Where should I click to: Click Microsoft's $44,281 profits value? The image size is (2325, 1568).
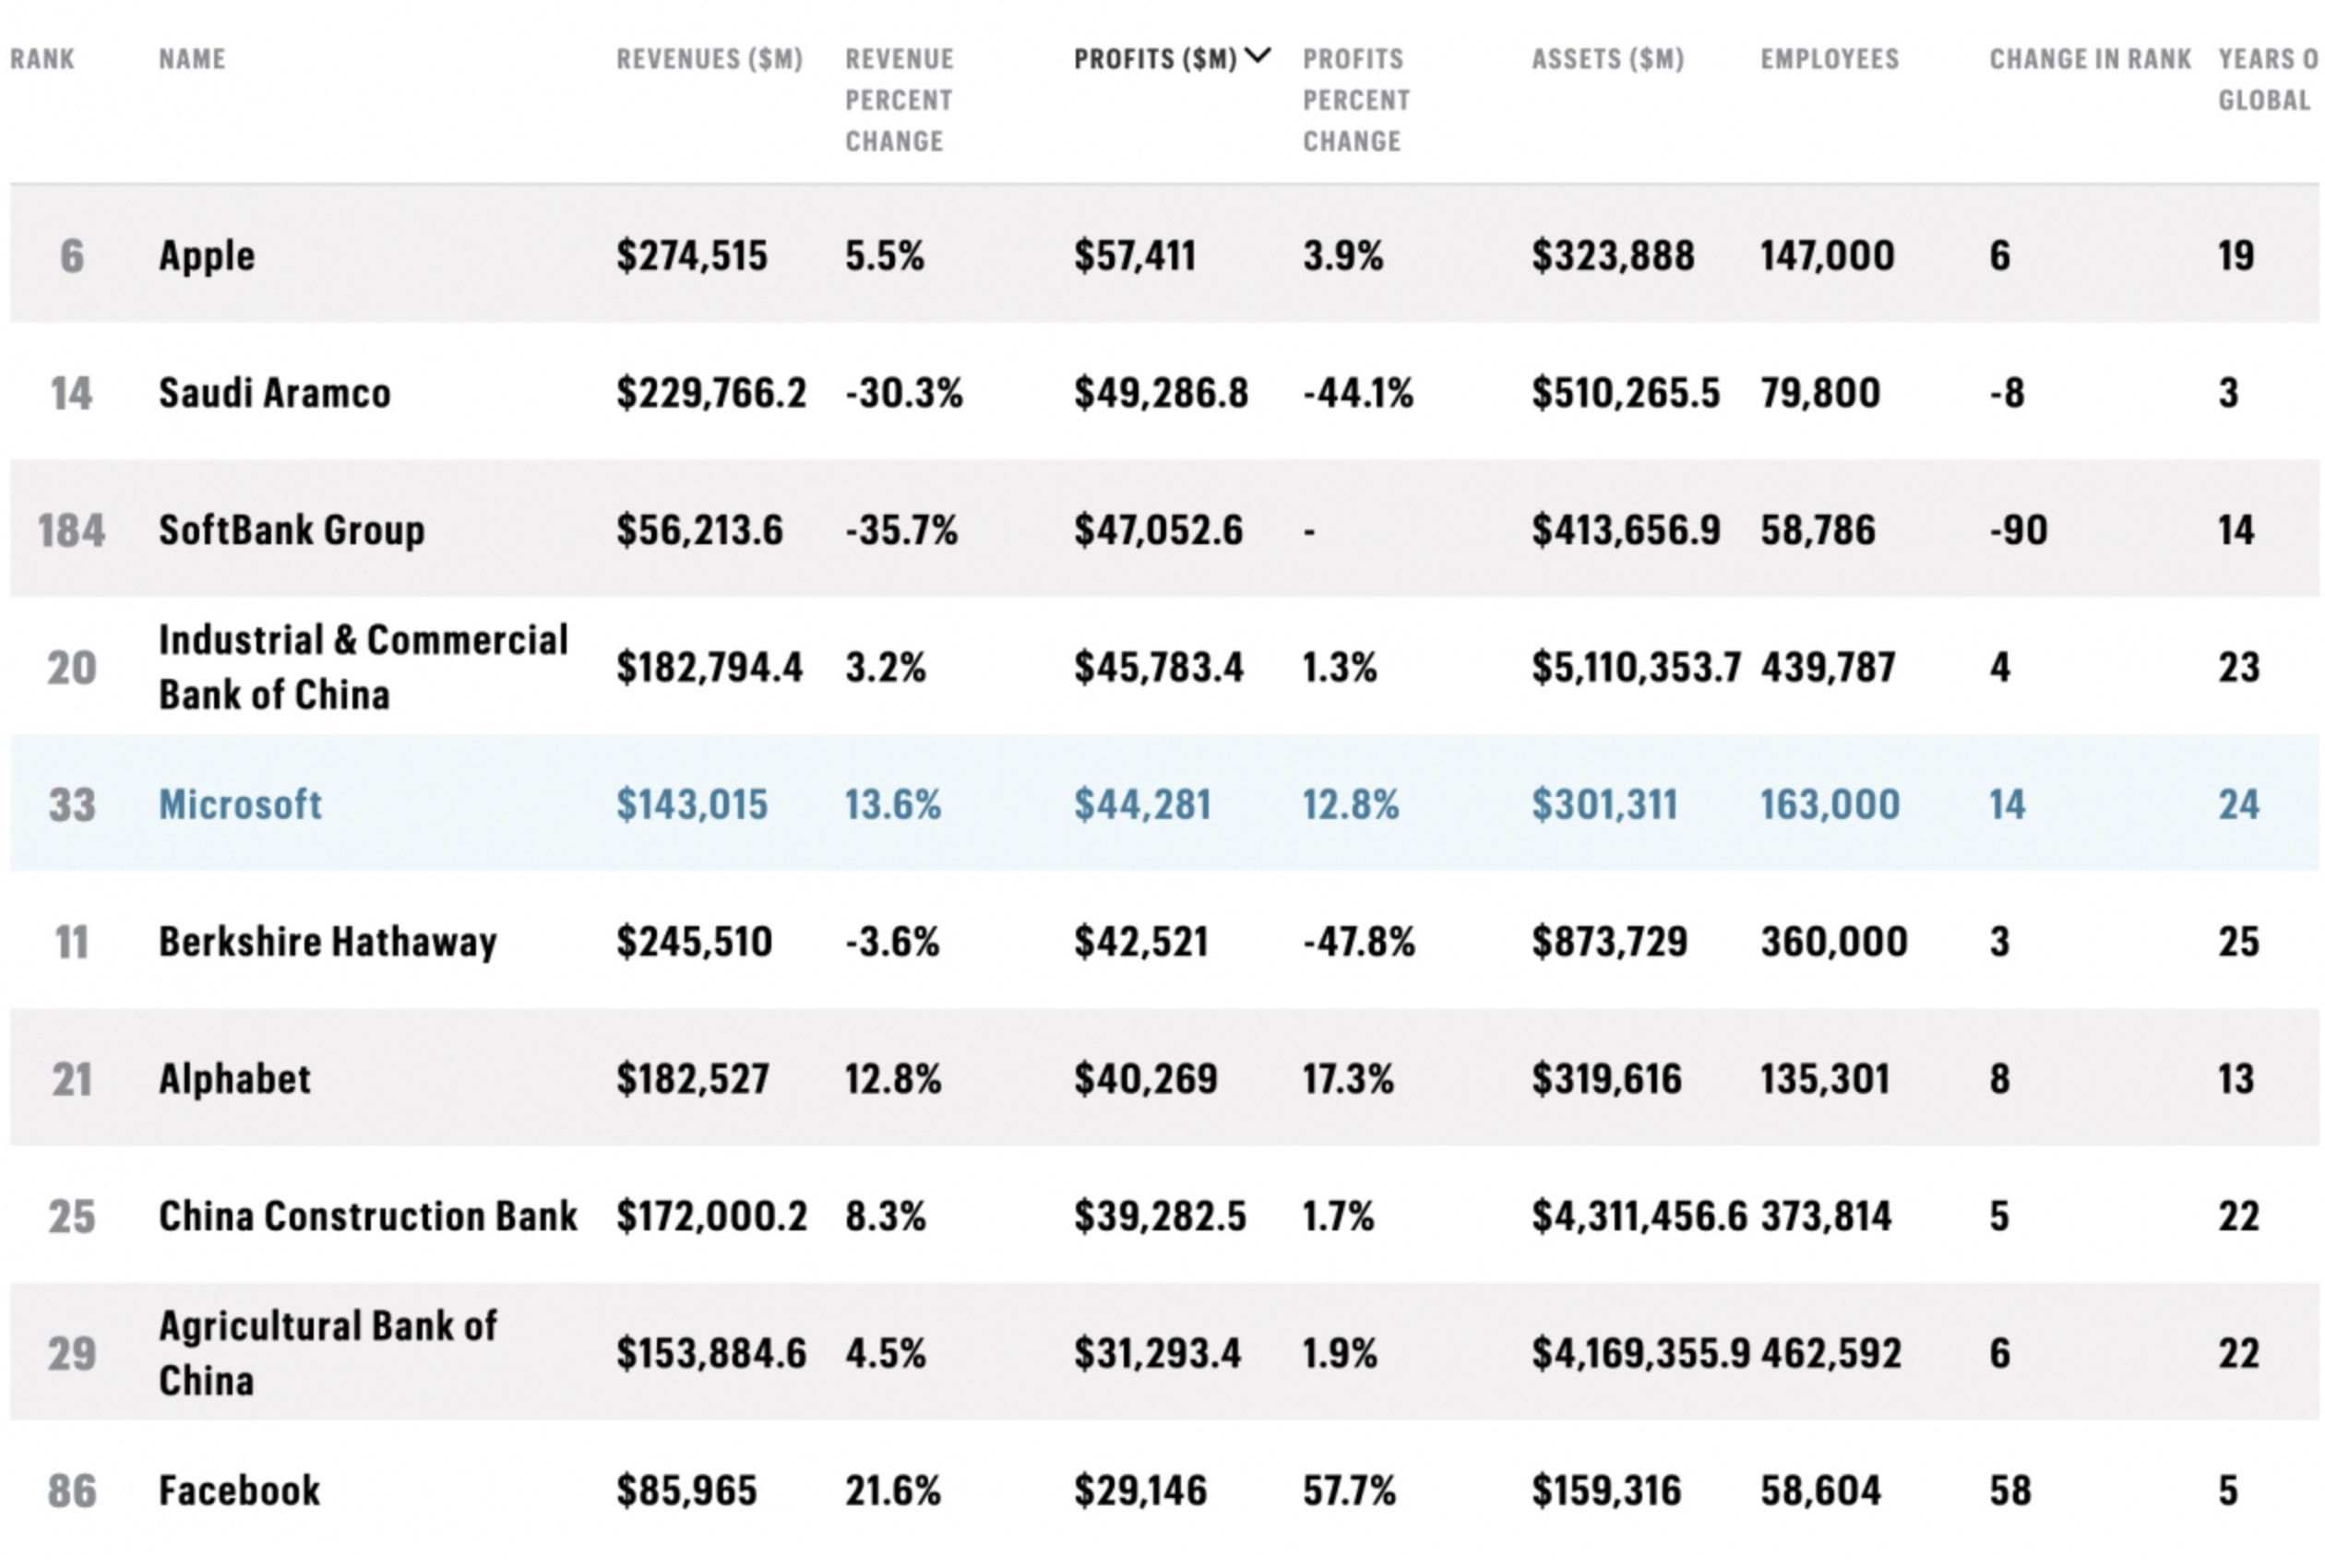click(x=1142, y=804)
